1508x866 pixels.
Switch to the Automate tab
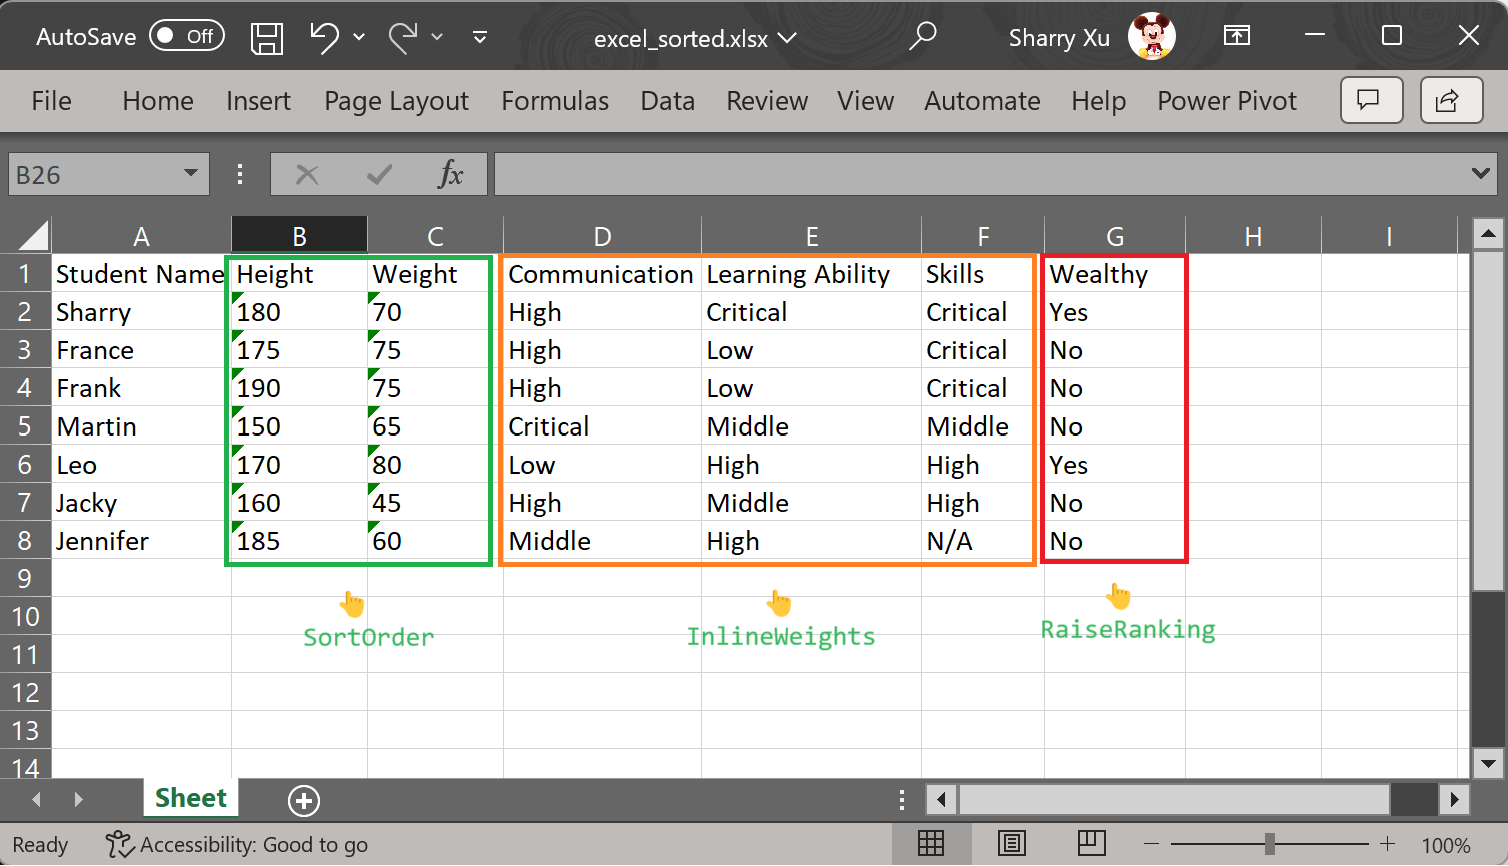pos(982,101)
